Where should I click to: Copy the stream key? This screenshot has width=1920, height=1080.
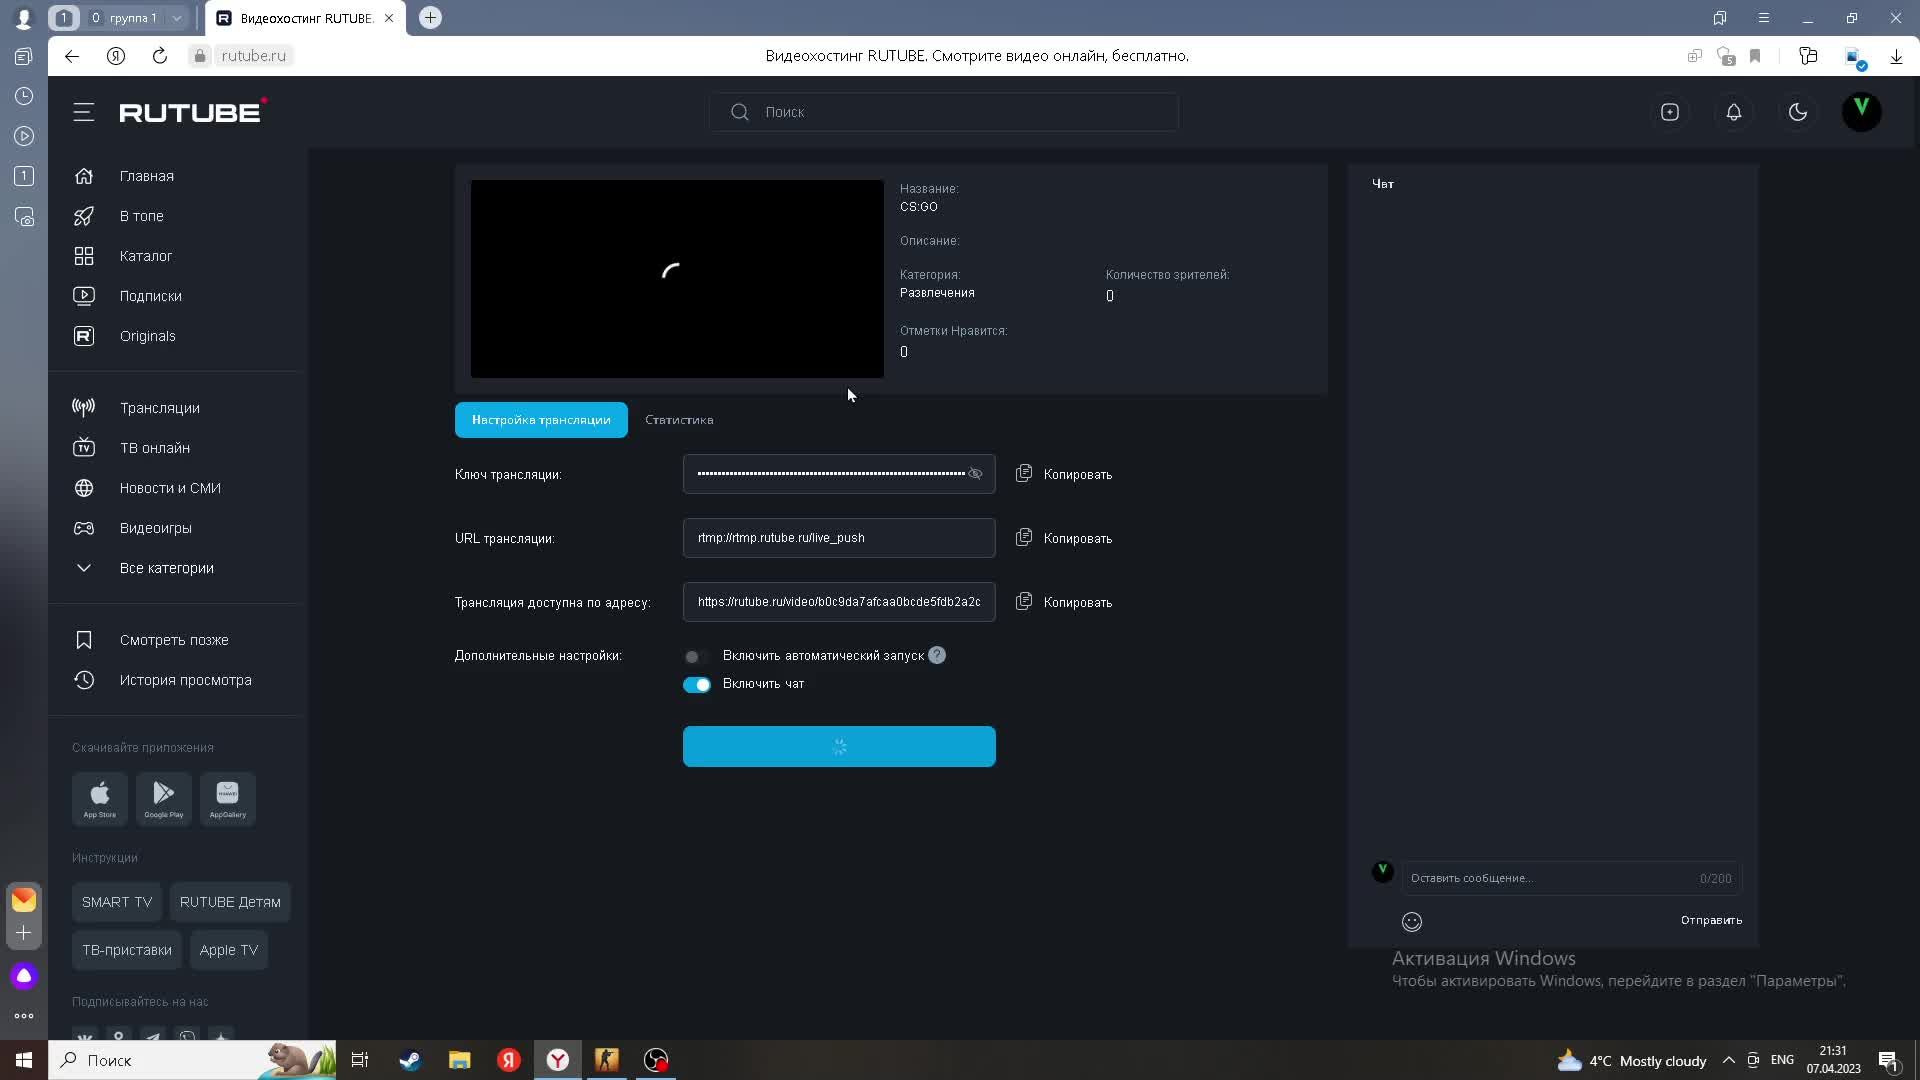(x=1064, y=474)
